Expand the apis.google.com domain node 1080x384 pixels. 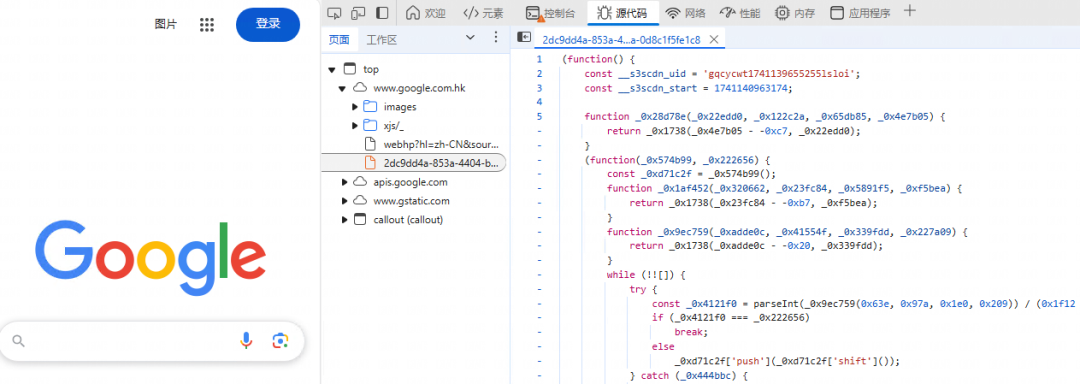click(x=344, y=182)
